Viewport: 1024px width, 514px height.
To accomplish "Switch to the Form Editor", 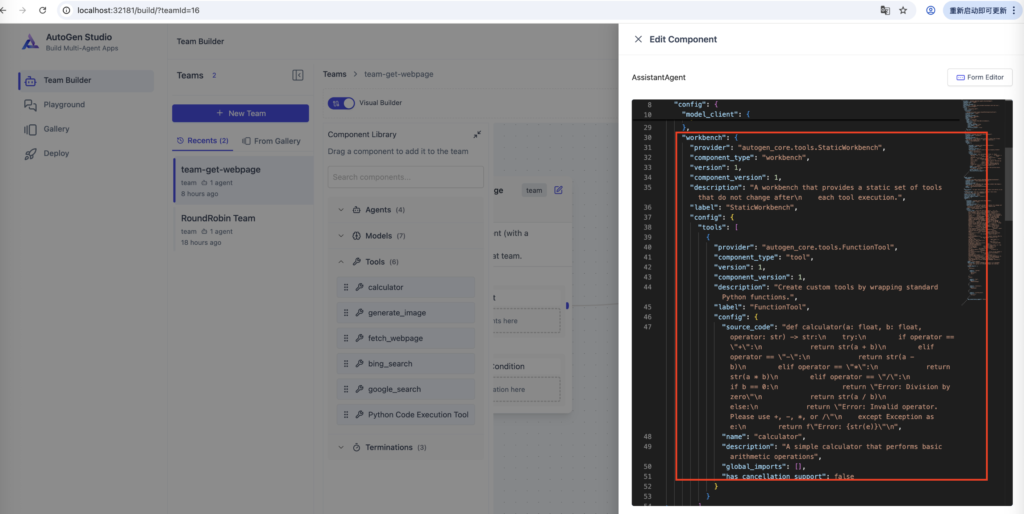I will point(980,77).
